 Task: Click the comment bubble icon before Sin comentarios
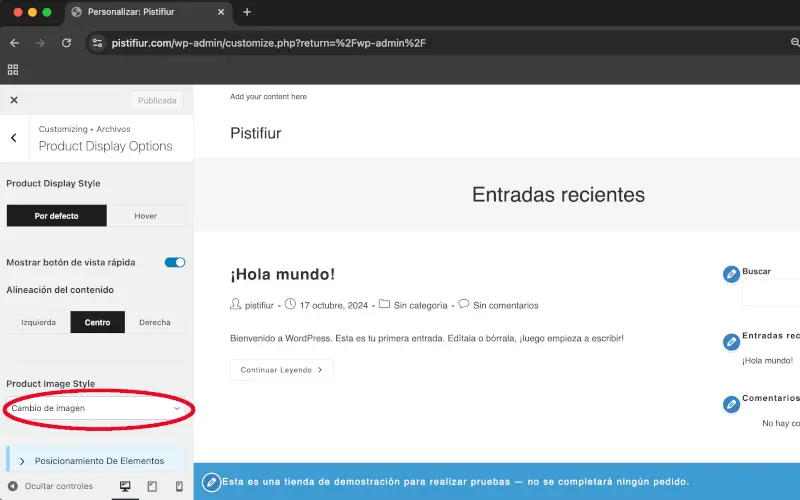[463, 304]
